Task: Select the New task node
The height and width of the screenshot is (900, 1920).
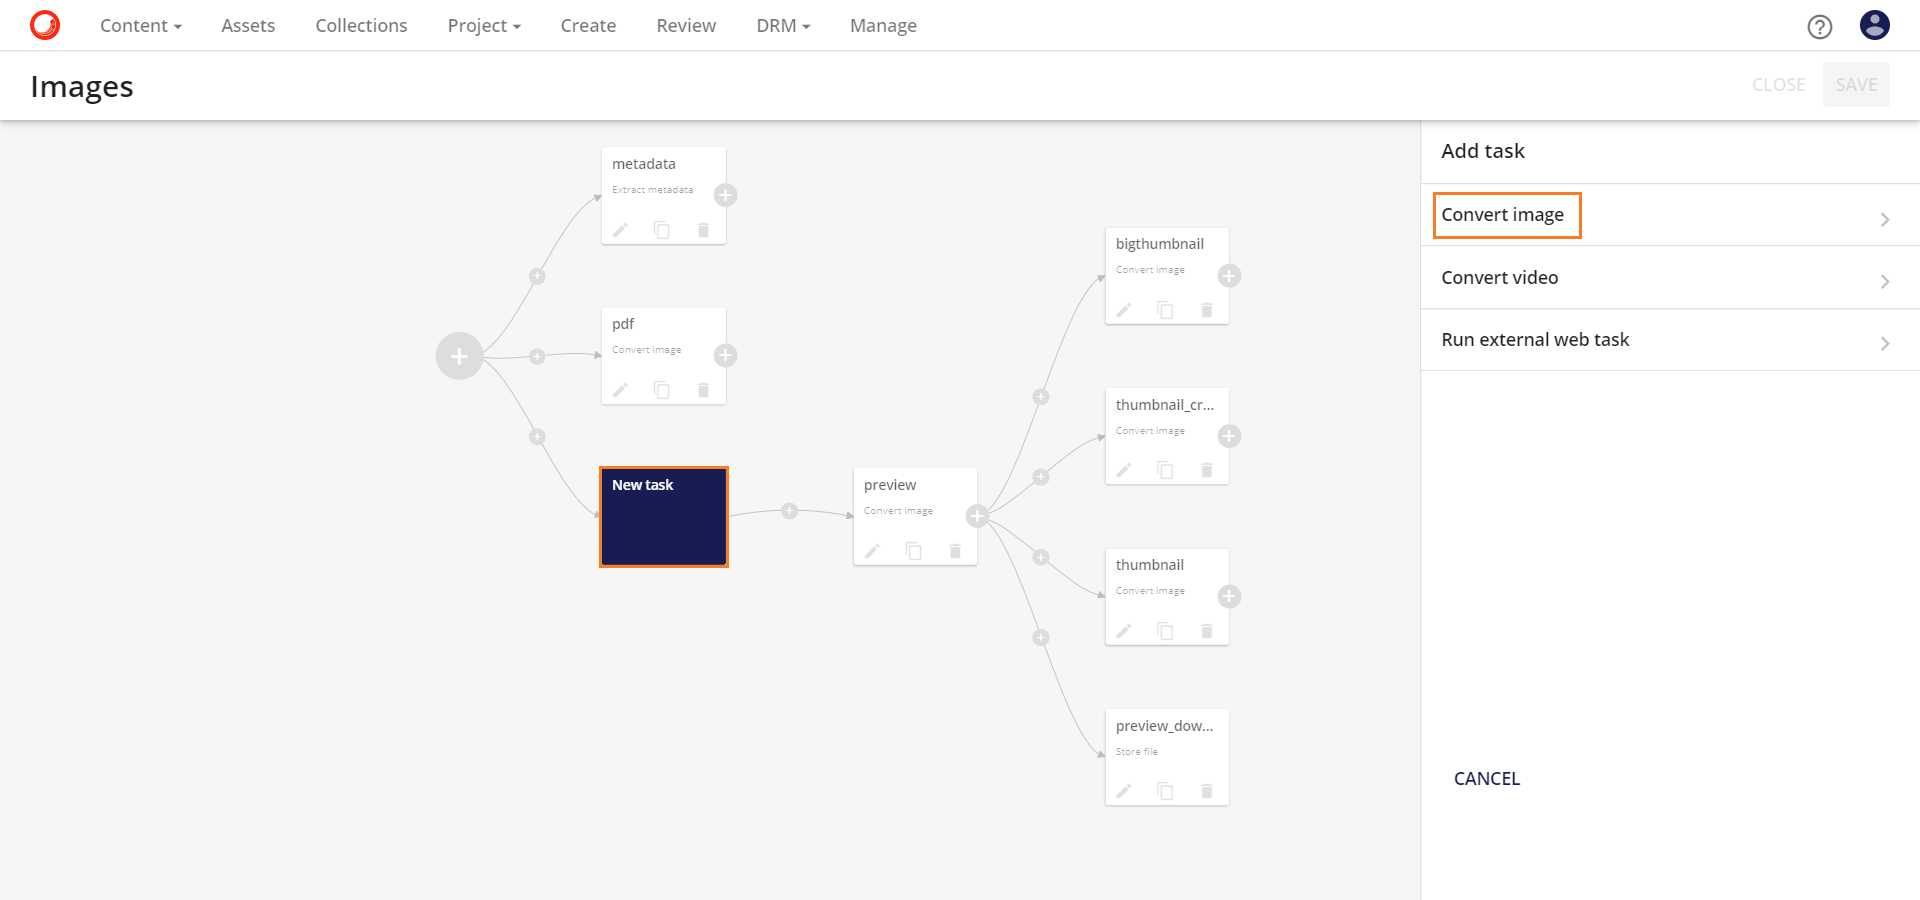Action: click(663, 517)
